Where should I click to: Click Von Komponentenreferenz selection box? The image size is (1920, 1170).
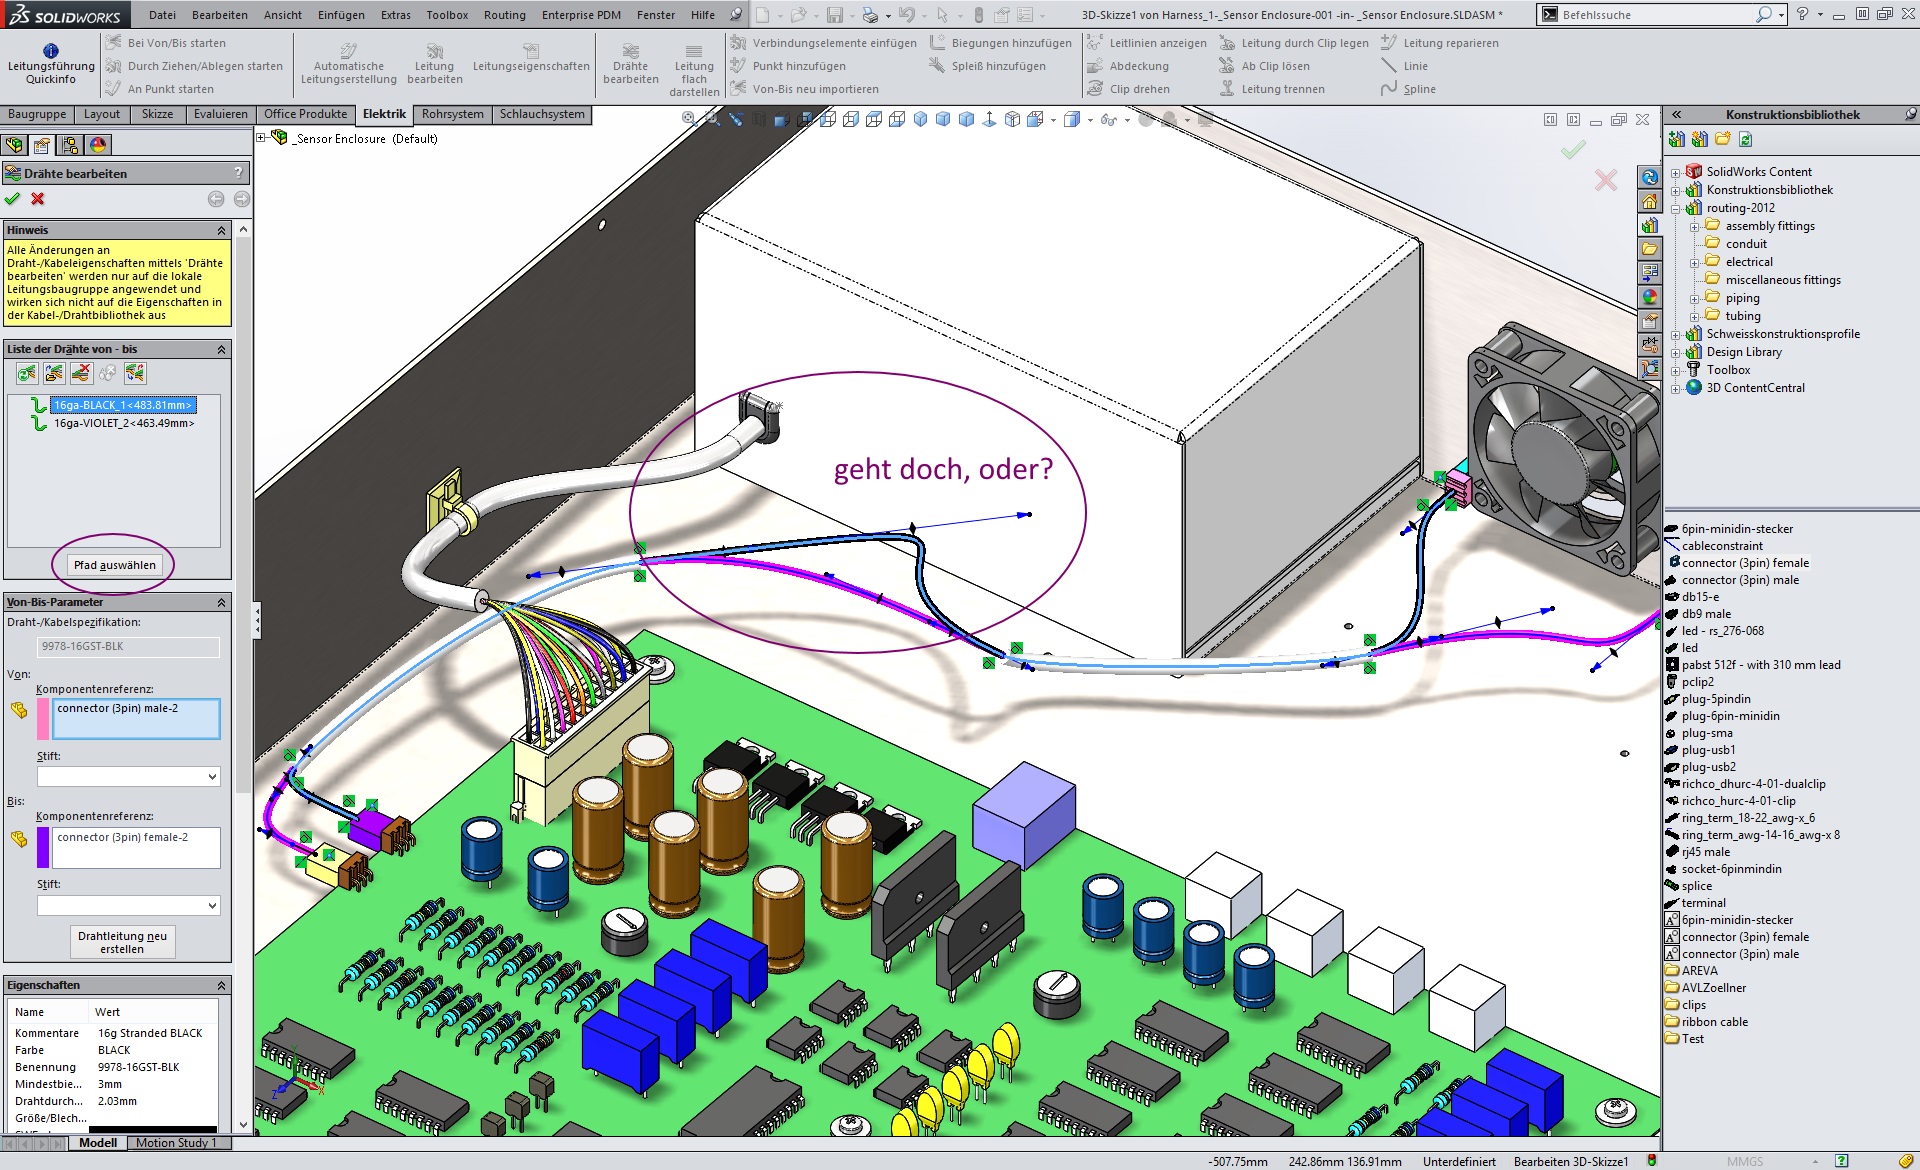[x=136, y=718]
